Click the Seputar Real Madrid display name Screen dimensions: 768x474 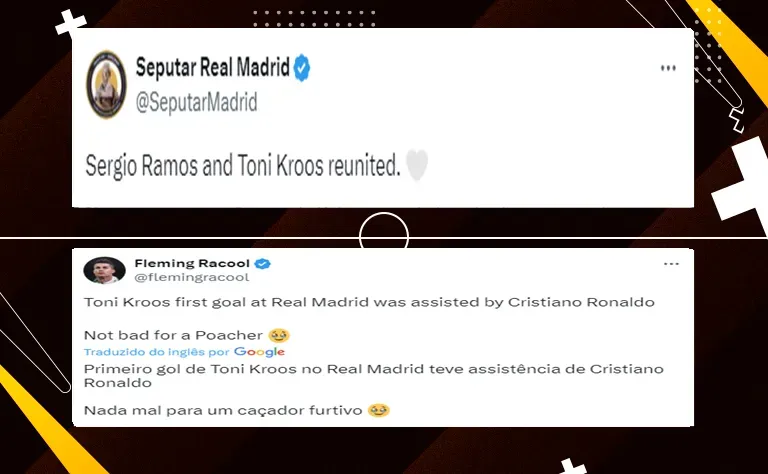(213, 67)
